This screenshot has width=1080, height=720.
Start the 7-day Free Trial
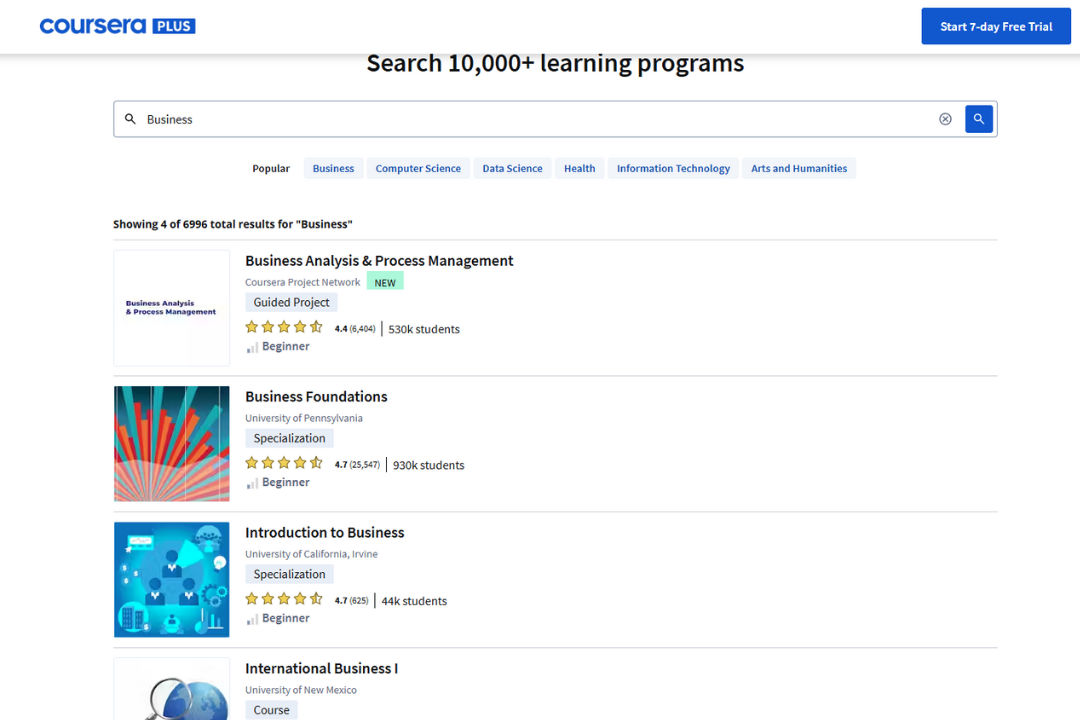click(996, 26)
